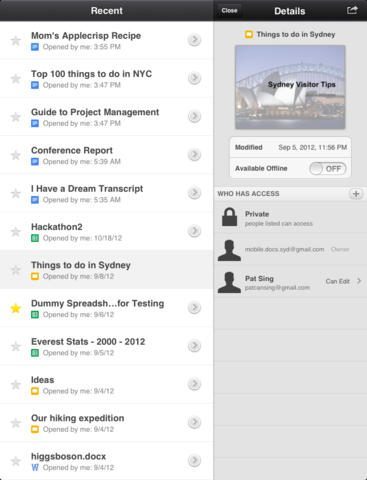Tap the share icon in Details header
Image resolution: width=367 pixels, height=480 pixels.
click(352, 10)
